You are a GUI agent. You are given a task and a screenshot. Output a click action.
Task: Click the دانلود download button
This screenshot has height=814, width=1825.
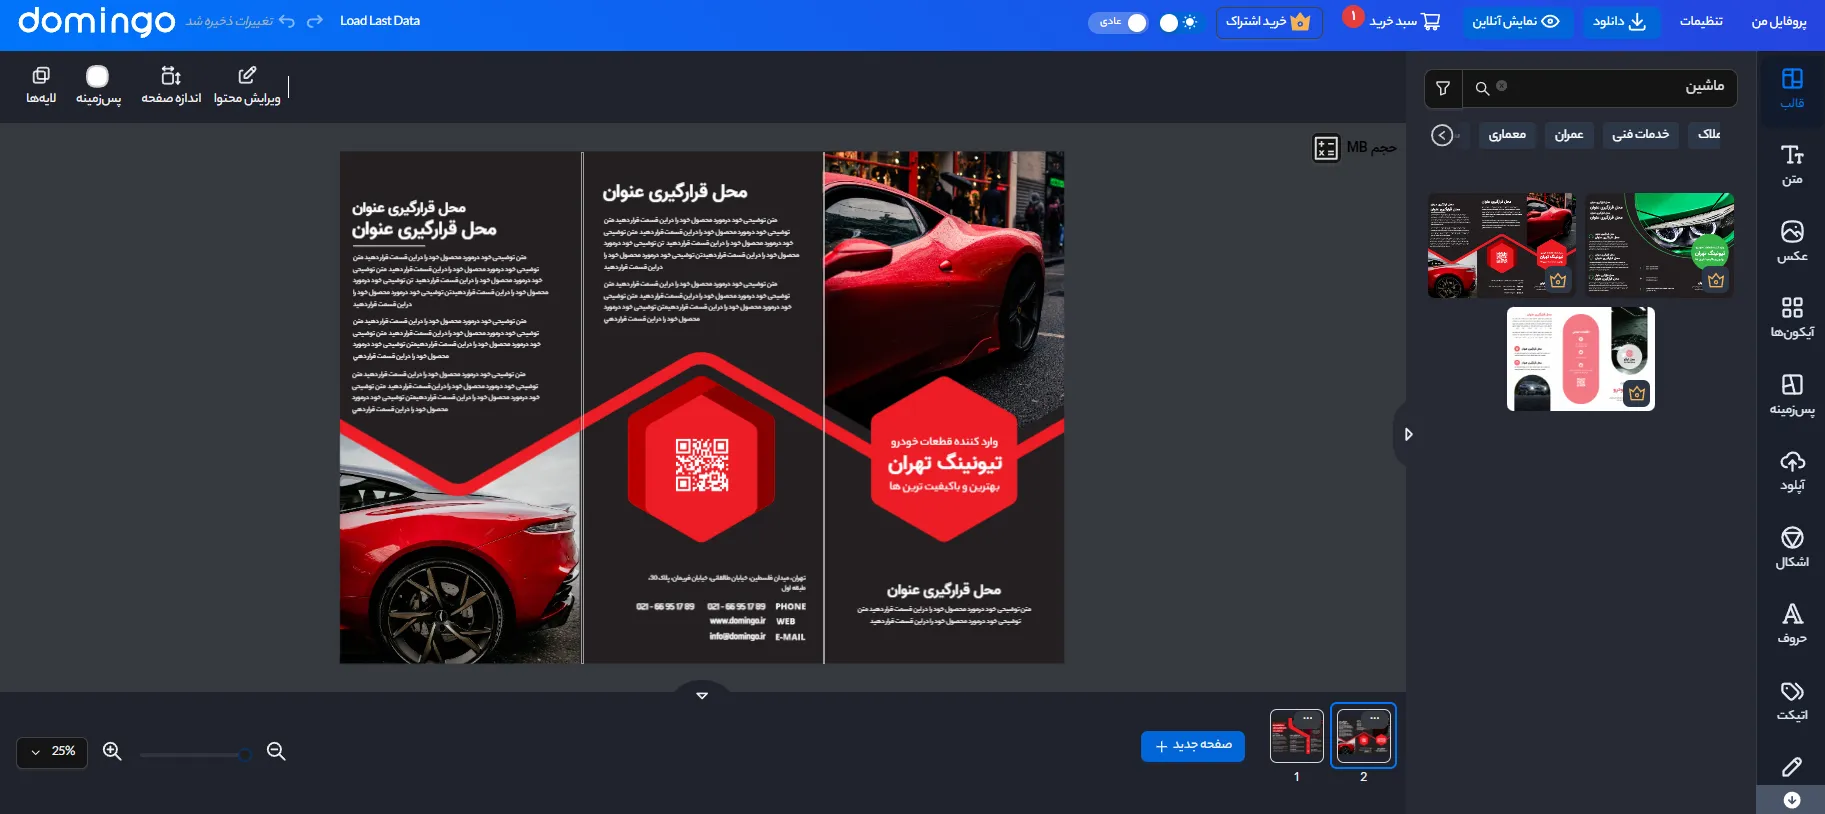pyautogui.click(x=1620, y=22)
